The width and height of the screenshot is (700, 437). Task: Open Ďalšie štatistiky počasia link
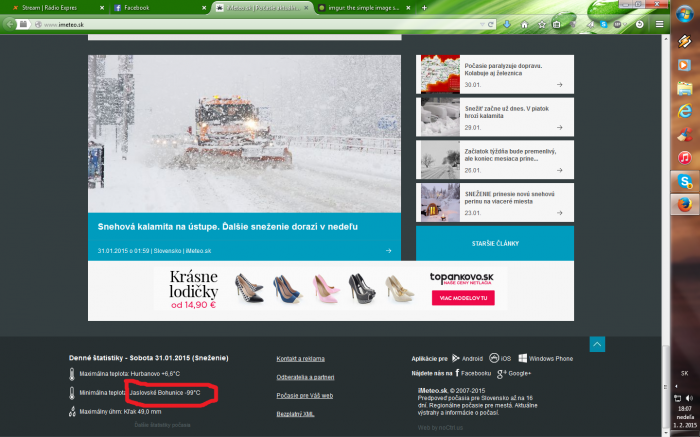[162, 425]
